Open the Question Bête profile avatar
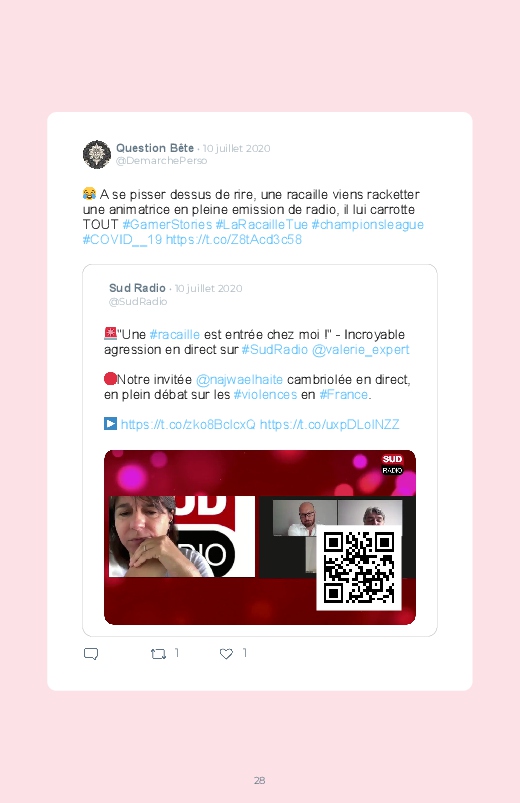 tap(97, 154)
